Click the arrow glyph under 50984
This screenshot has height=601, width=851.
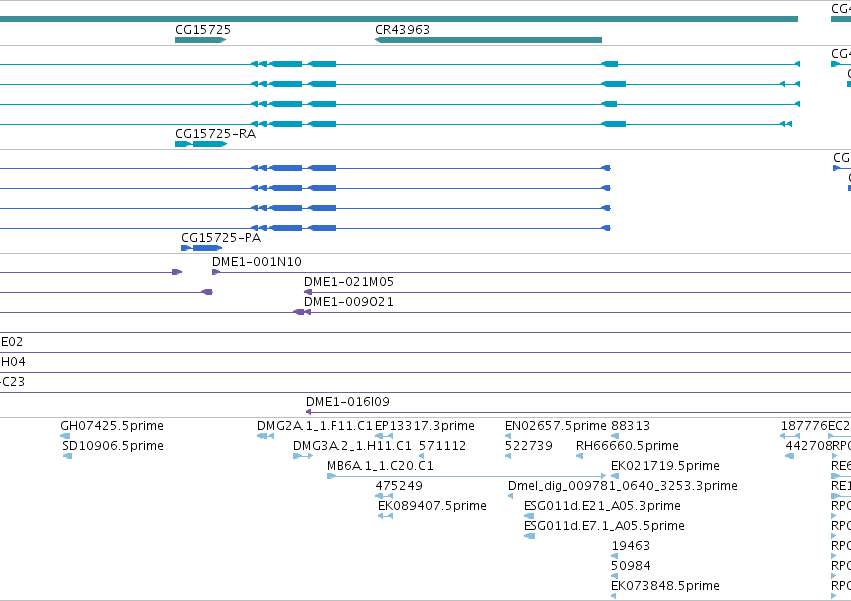click(614, 576)
